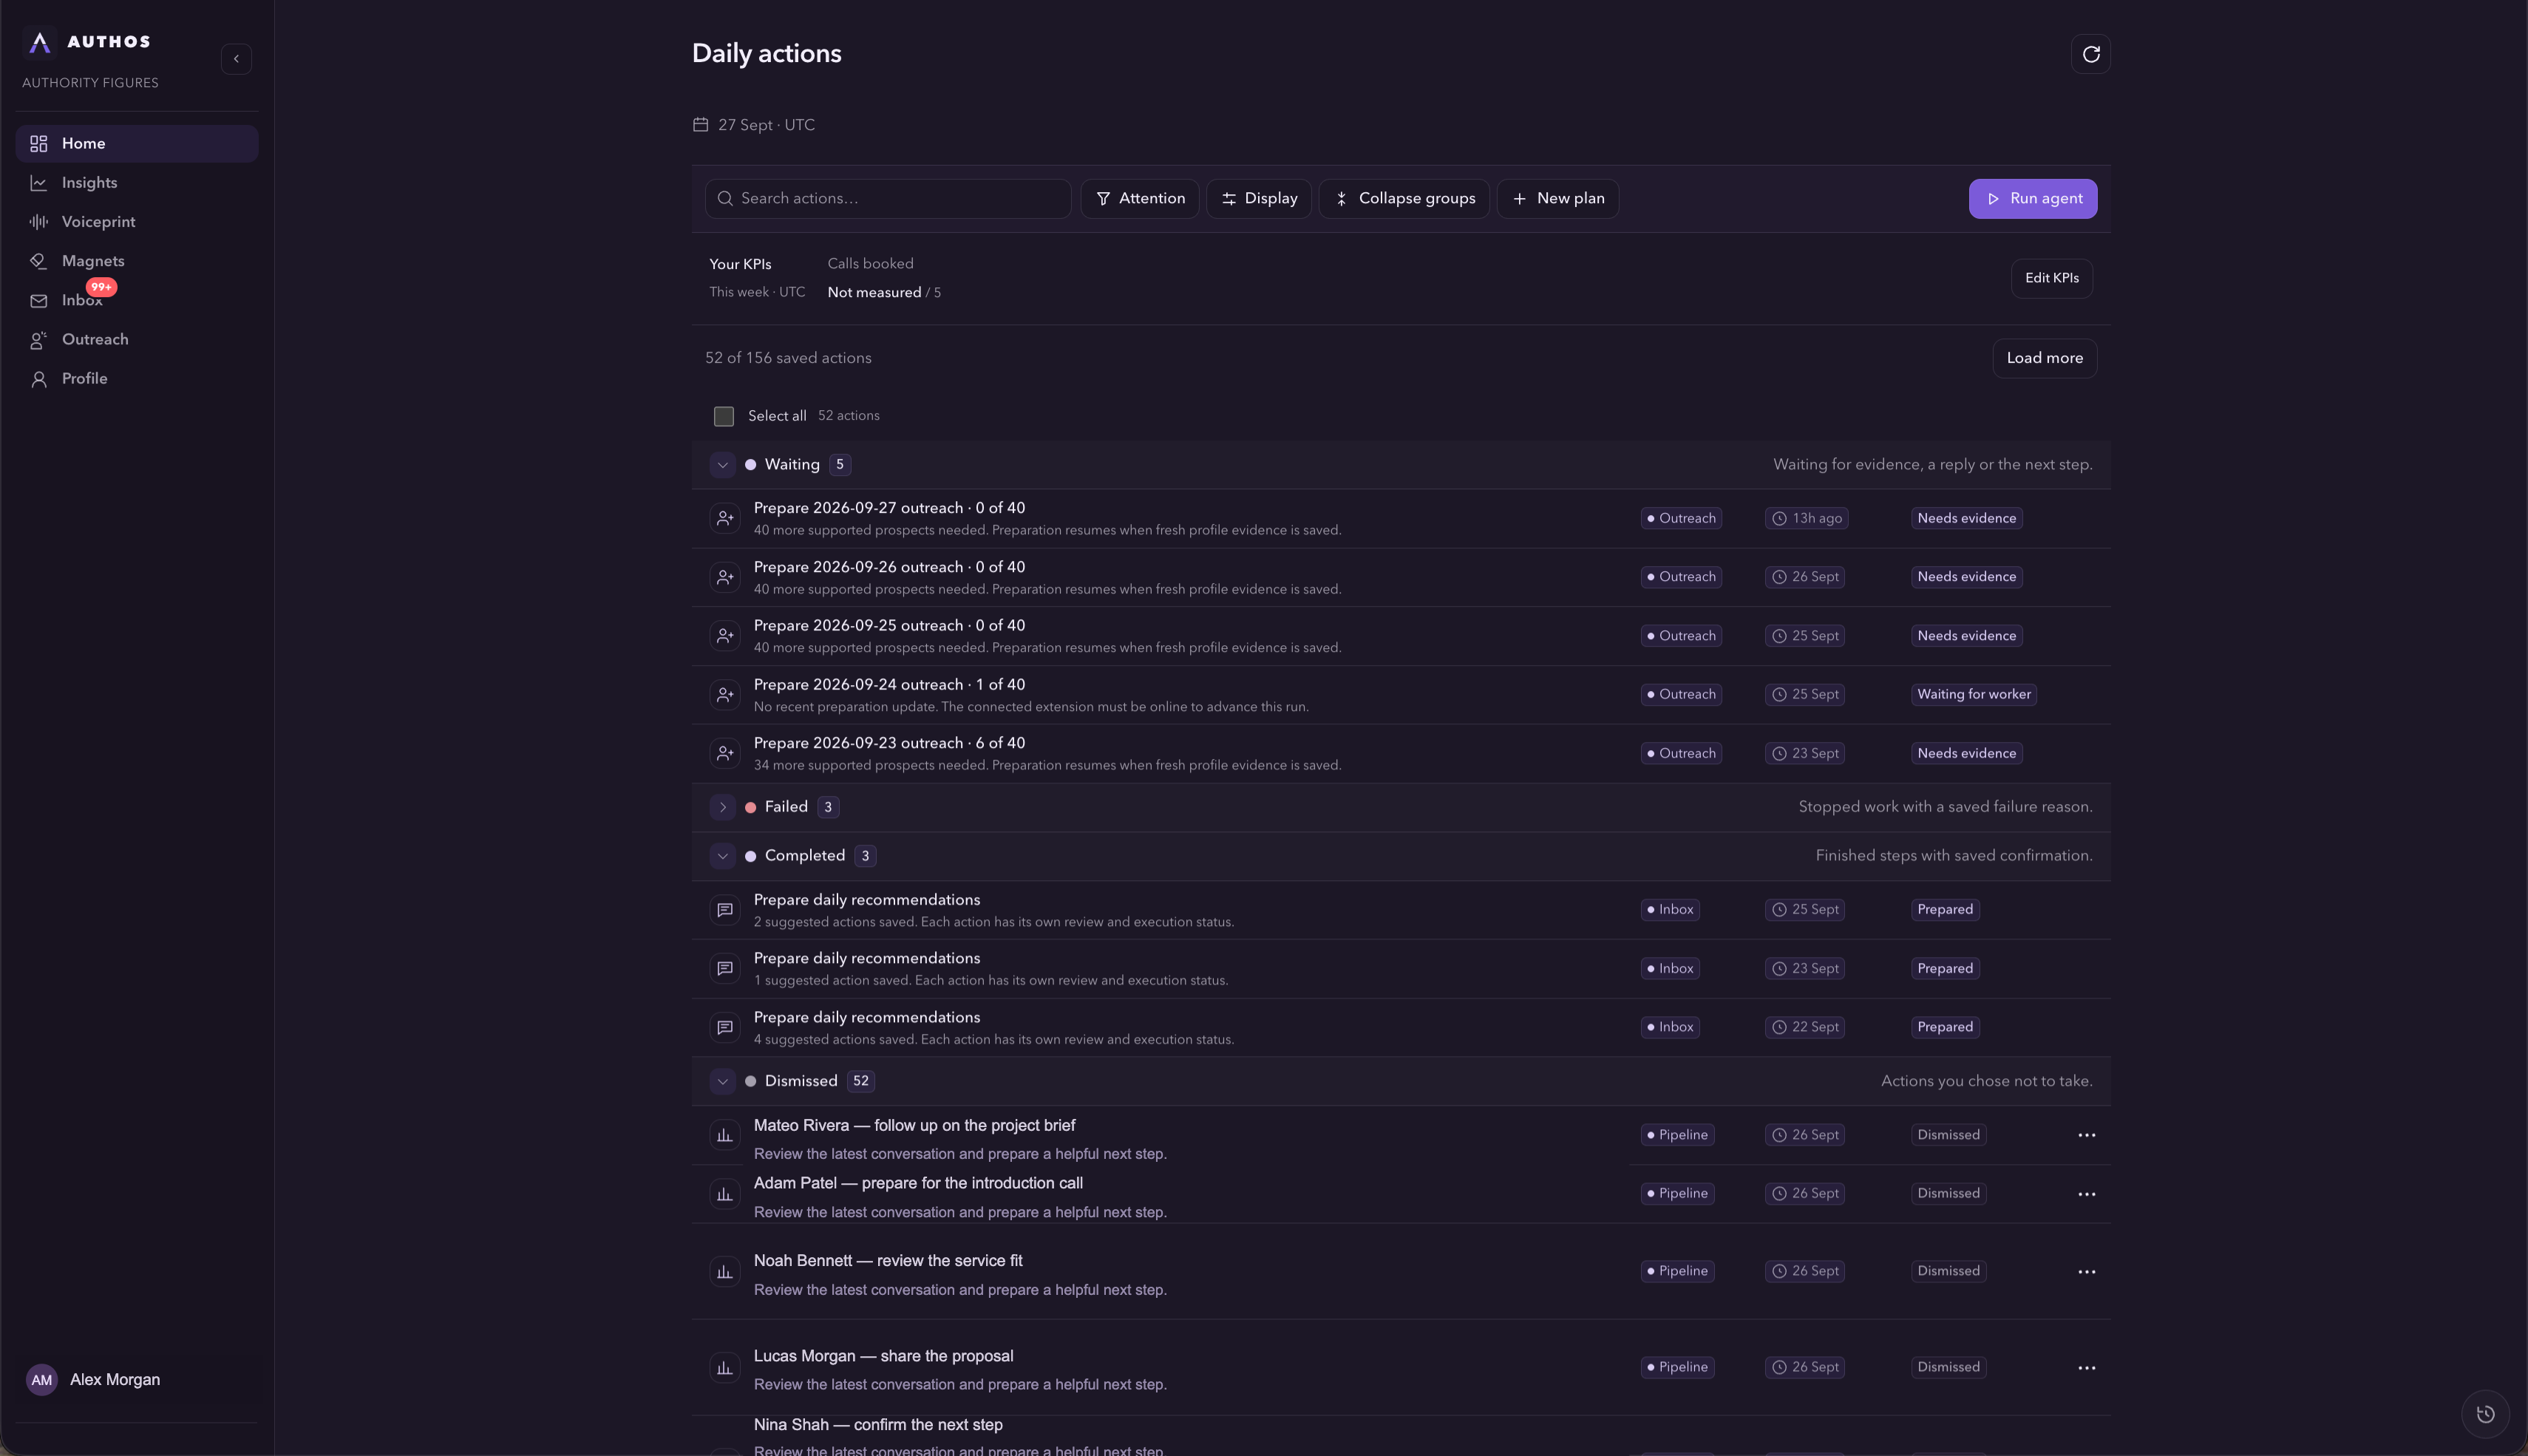The image size is (2528, 1456).
Task: Click chart icon for Adam Patel action
Action: pyautogui.click(x=725, y=1194)
